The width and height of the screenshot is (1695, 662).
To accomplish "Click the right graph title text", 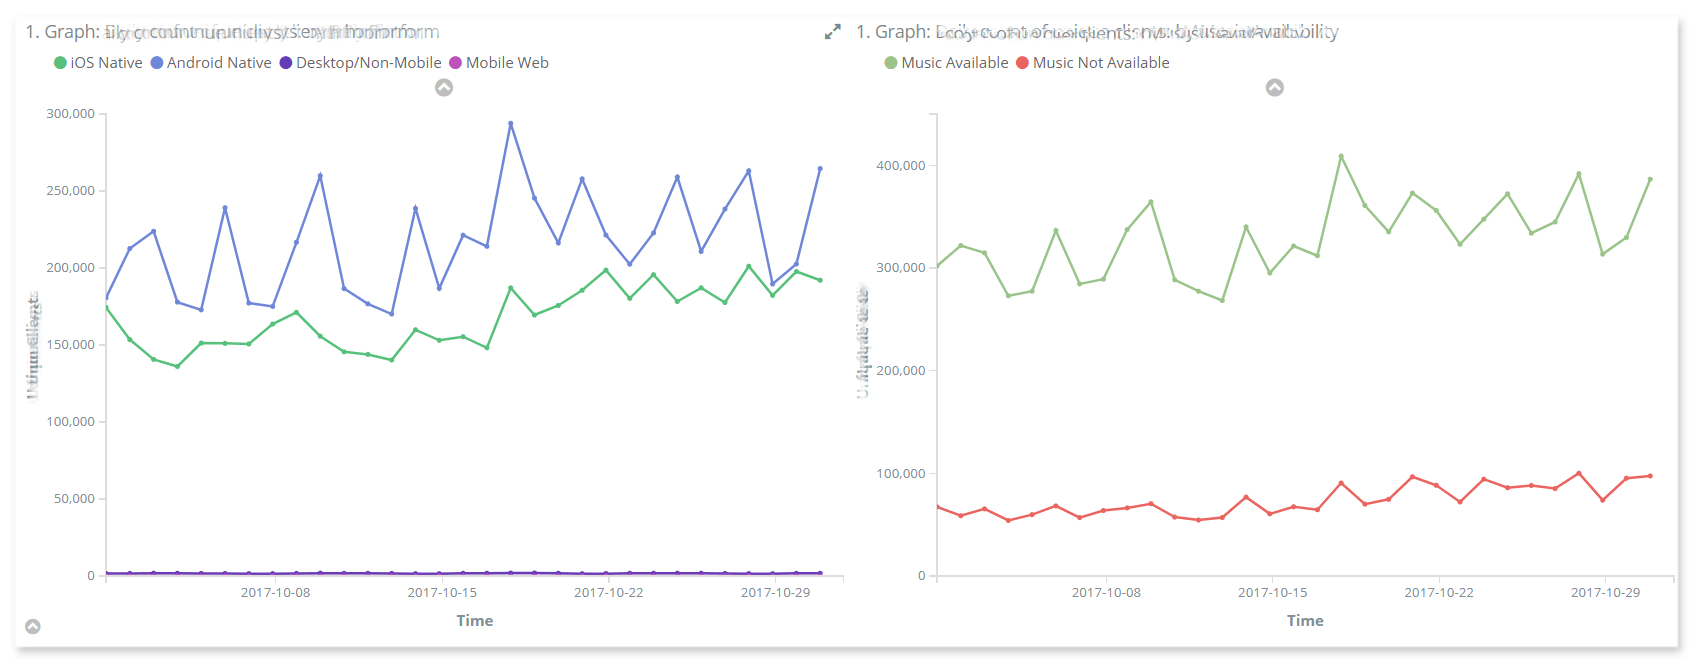I will pos(1097,32).
